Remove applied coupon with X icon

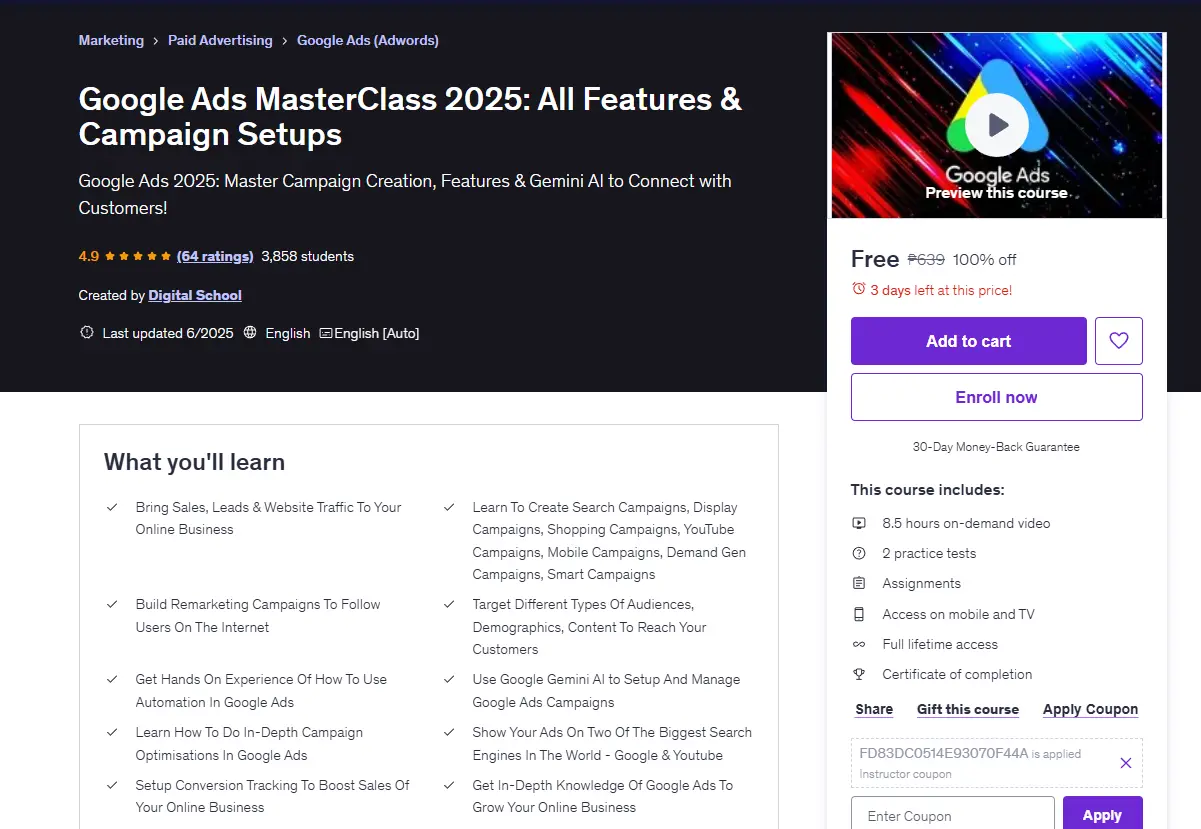(x=1126, y=763)
